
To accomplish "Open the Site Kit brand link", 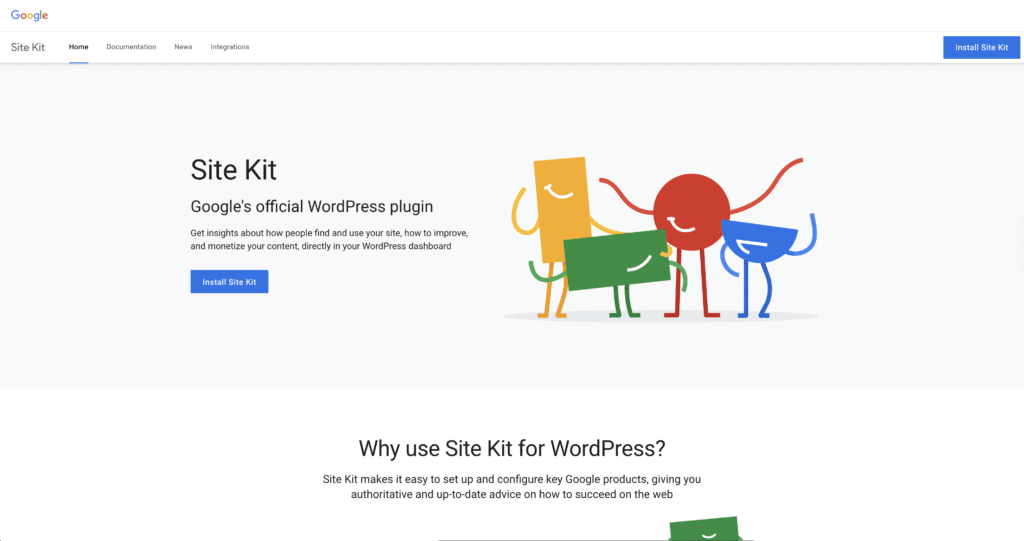I will click(x=28, y=47).
